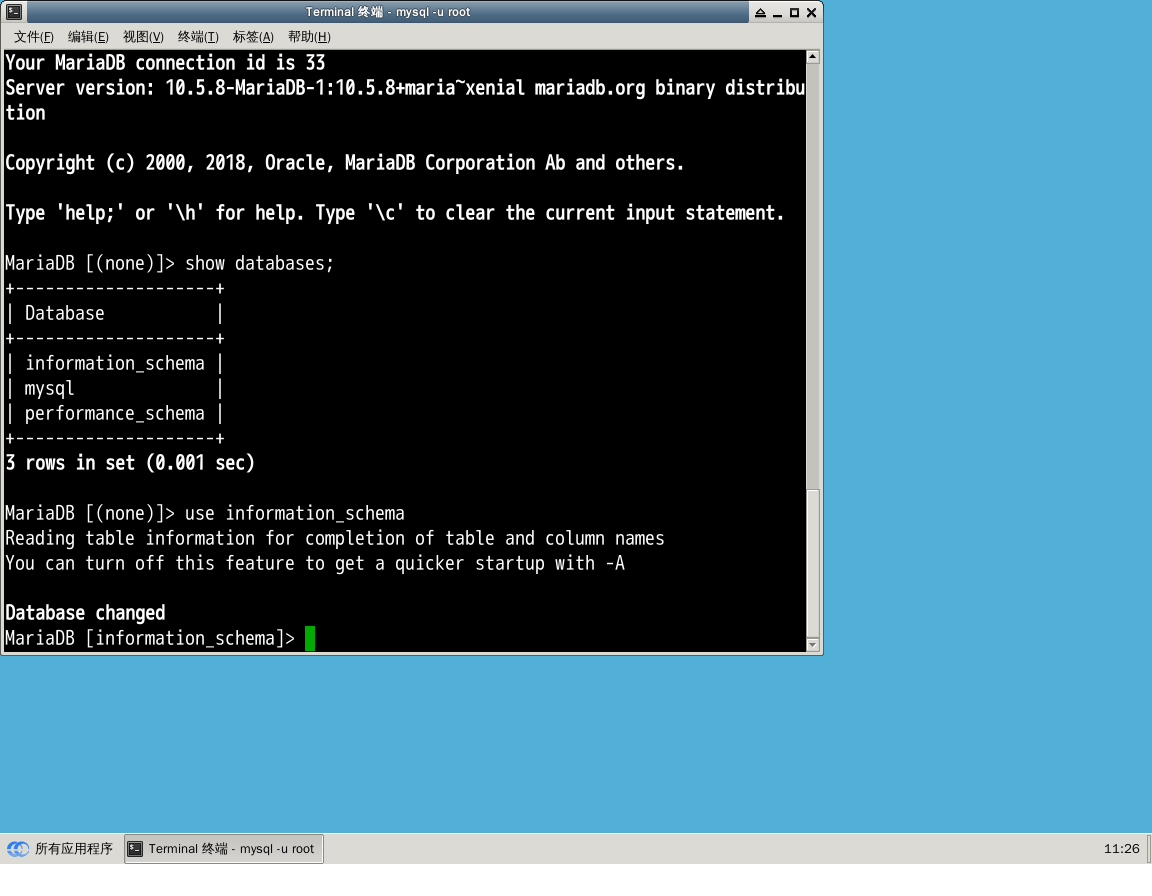This screenshot has width=1152, height=896.
Task: Click the terminal icon in taskbar button
Action: [135, 849]
